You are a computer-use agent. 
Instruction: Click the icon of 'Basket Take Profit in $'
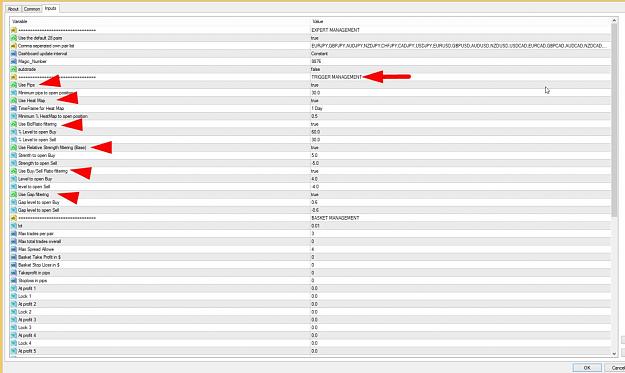point(14,257)
